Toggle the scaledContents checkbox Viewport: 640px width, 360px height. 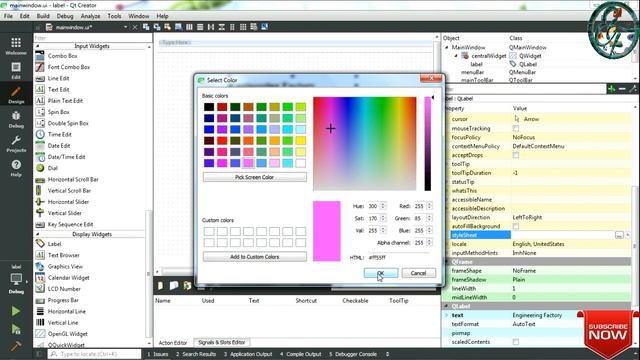516,342
